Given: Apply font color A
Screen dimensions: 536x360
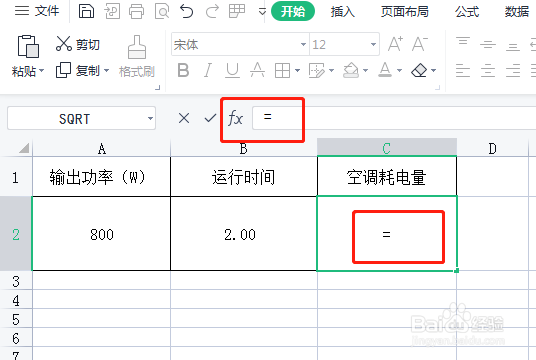Looking at the screenshot, I should tap(385, 70).
